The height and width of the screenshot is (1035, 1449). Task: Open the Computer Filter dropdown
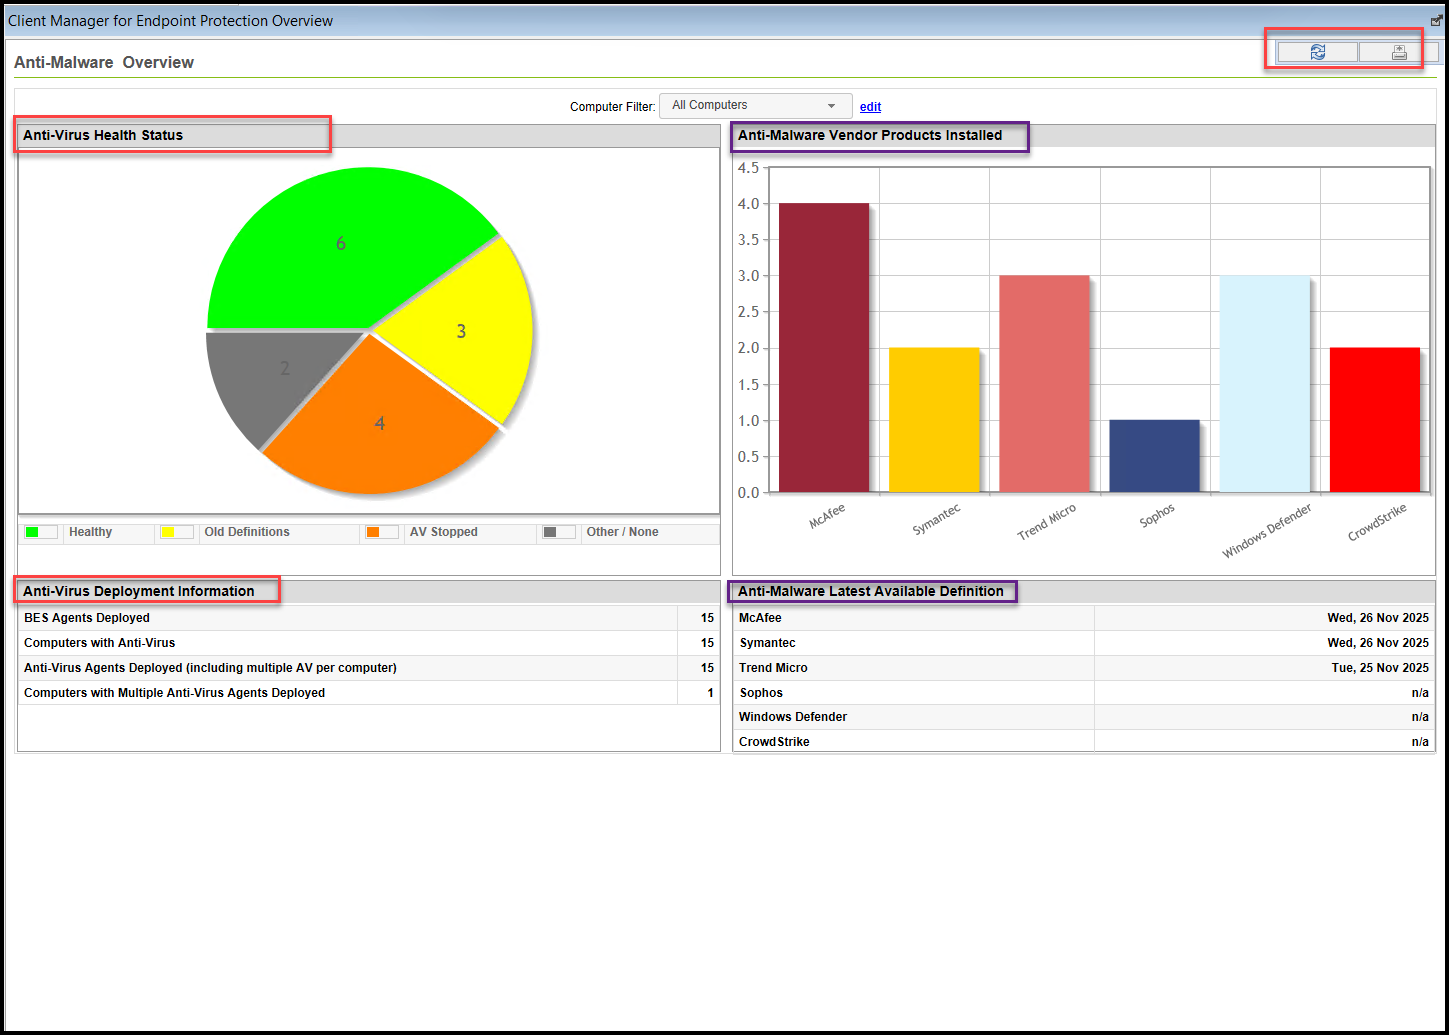pos(831,105)
